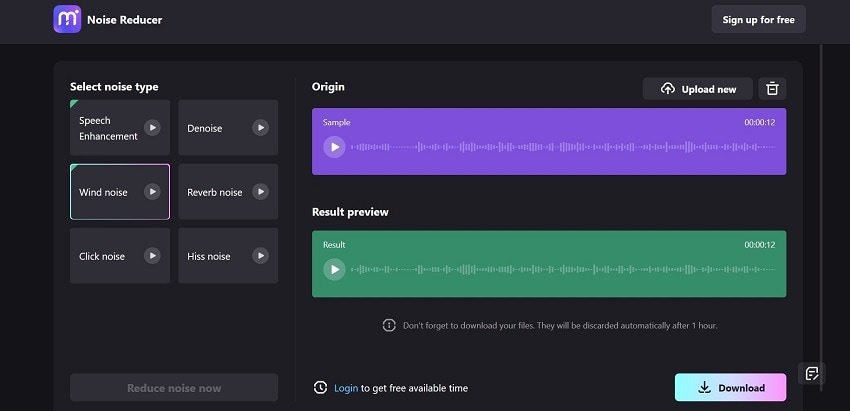Viewport: 850px width, 411px height.
Task: Click the Noise Reducer logo
Action: [67, 19]
